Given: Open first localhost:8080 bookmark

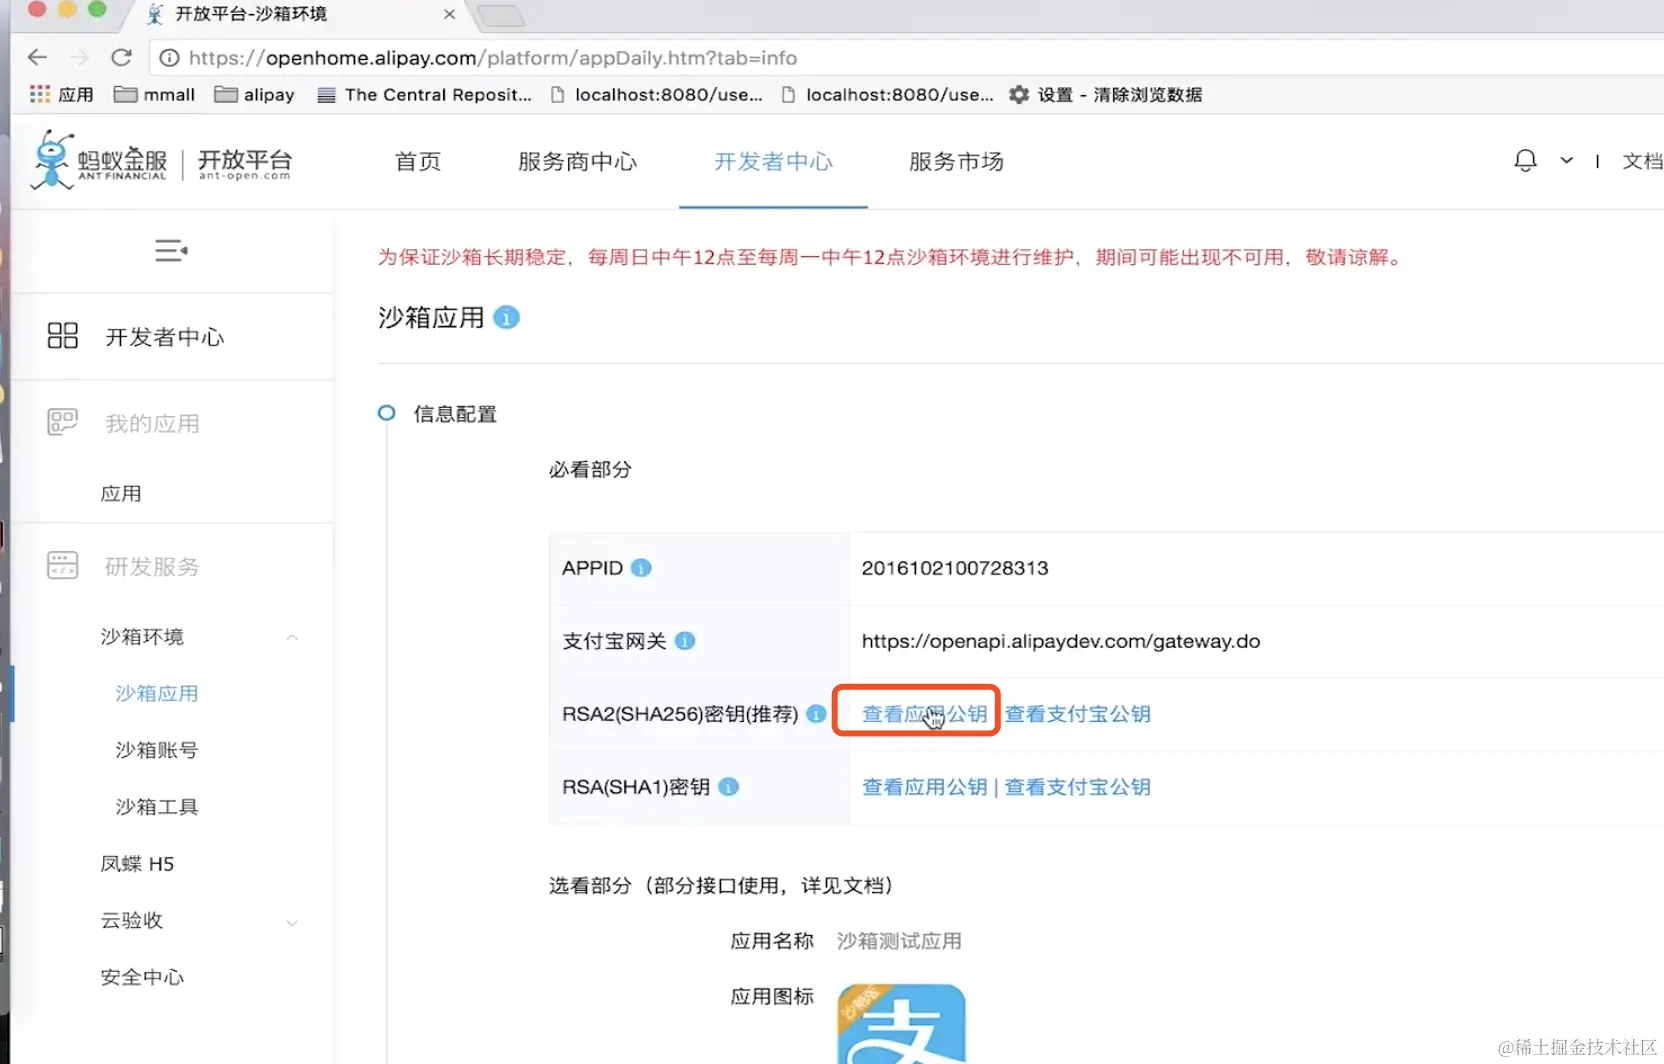Looking at the screenshot, I should (657, 94).
